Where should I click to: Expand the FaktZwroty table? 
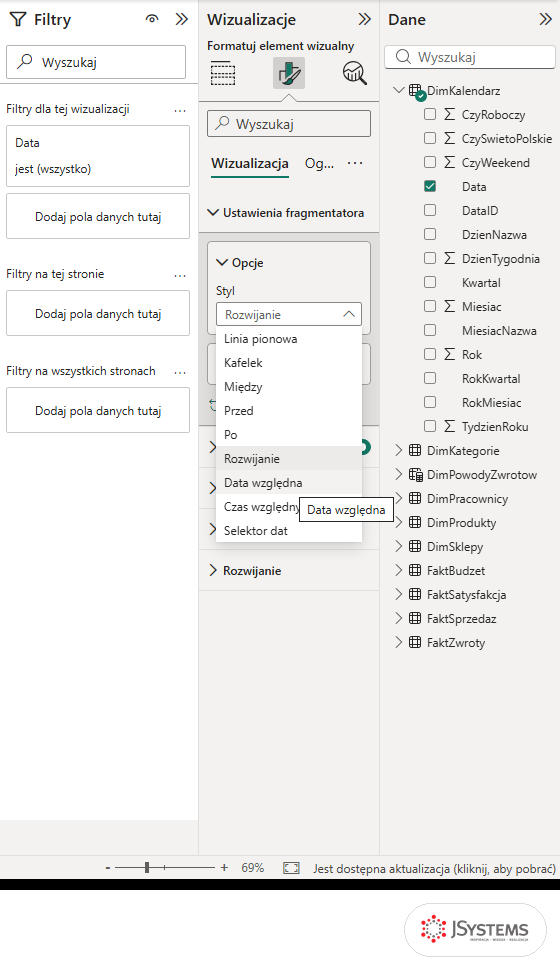(x=398, y=642)
